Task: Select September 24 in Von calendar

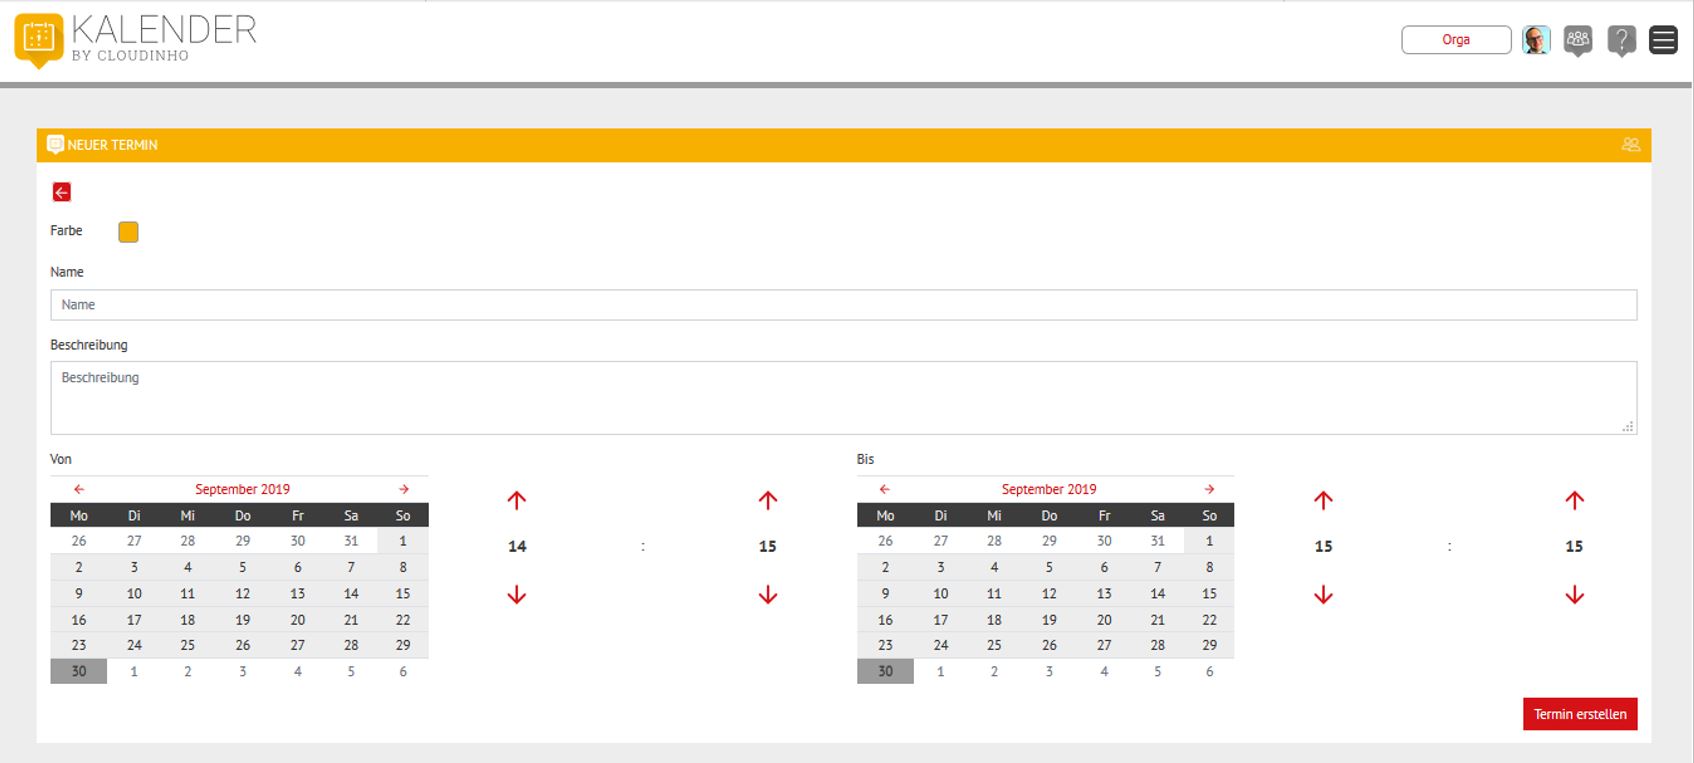Action: pos(134,645)
